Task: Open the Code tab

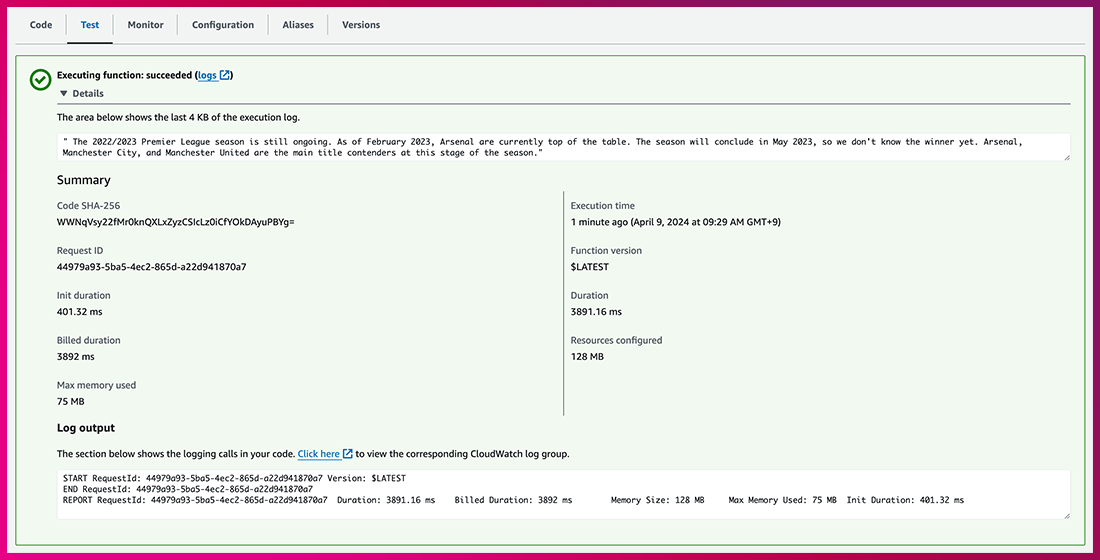Action: [41, 25]
